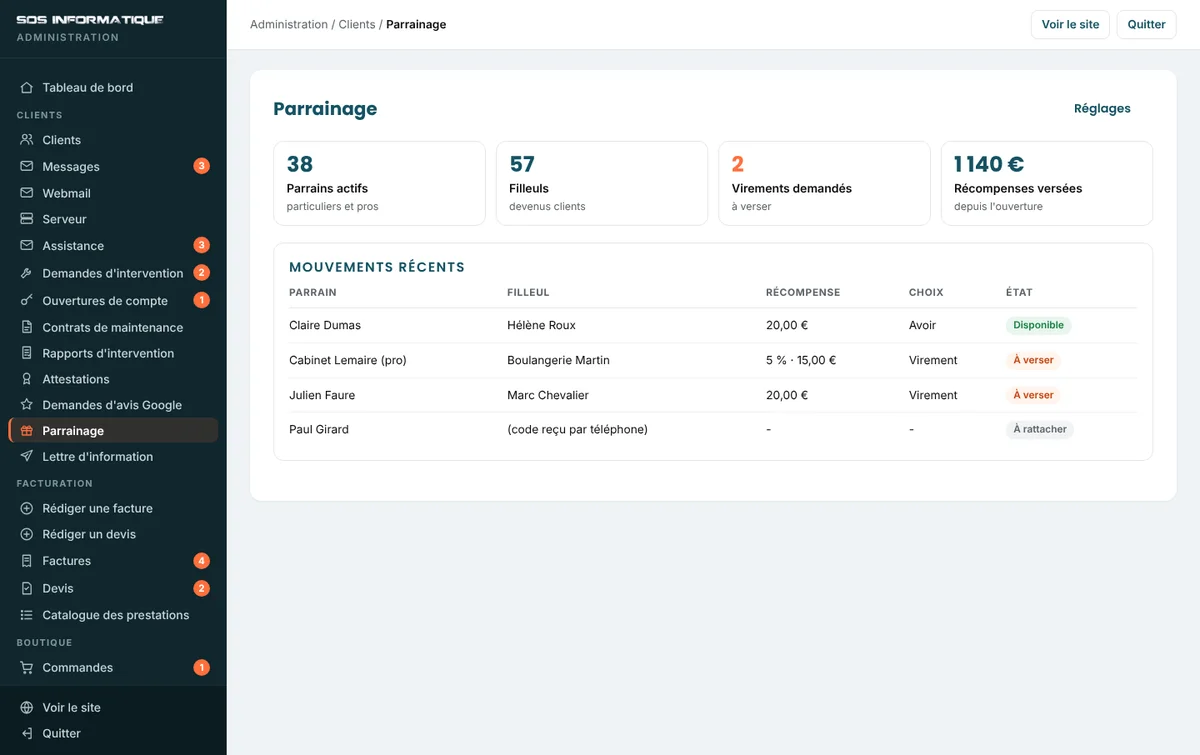Click the À verser status for Julien Faure
The height and width of the screenshot is (755, 1200).
1033,395
